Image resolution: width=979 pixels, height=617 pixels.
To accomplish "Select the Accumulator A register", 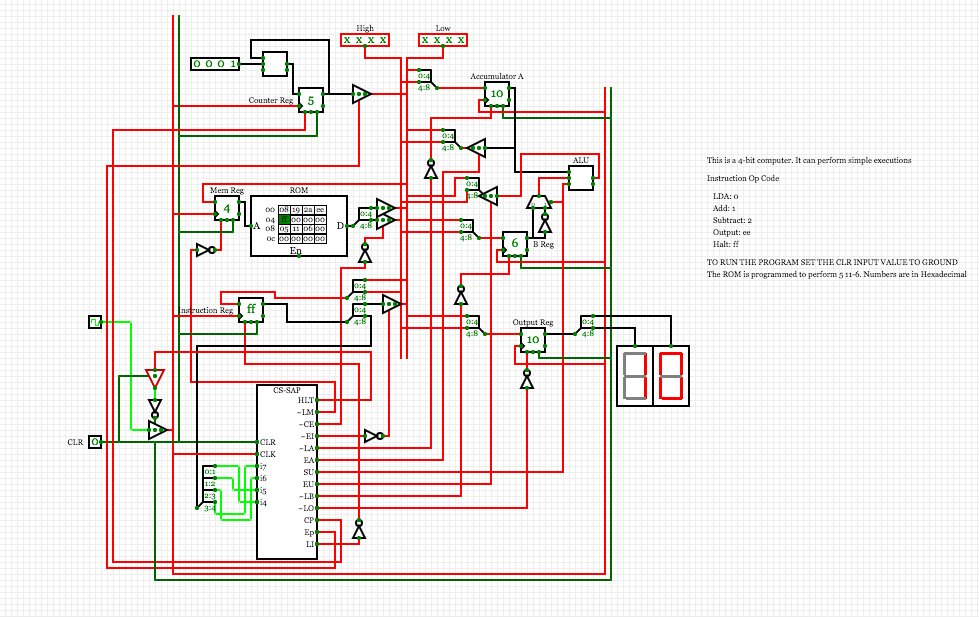I will tap(497, 94).
